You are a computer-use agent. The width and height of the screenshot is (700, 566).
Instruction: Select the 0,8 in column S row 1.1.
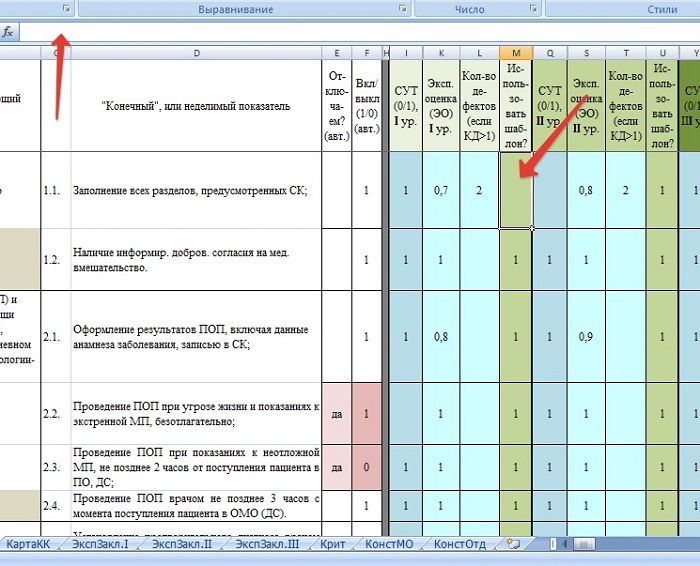586,191
